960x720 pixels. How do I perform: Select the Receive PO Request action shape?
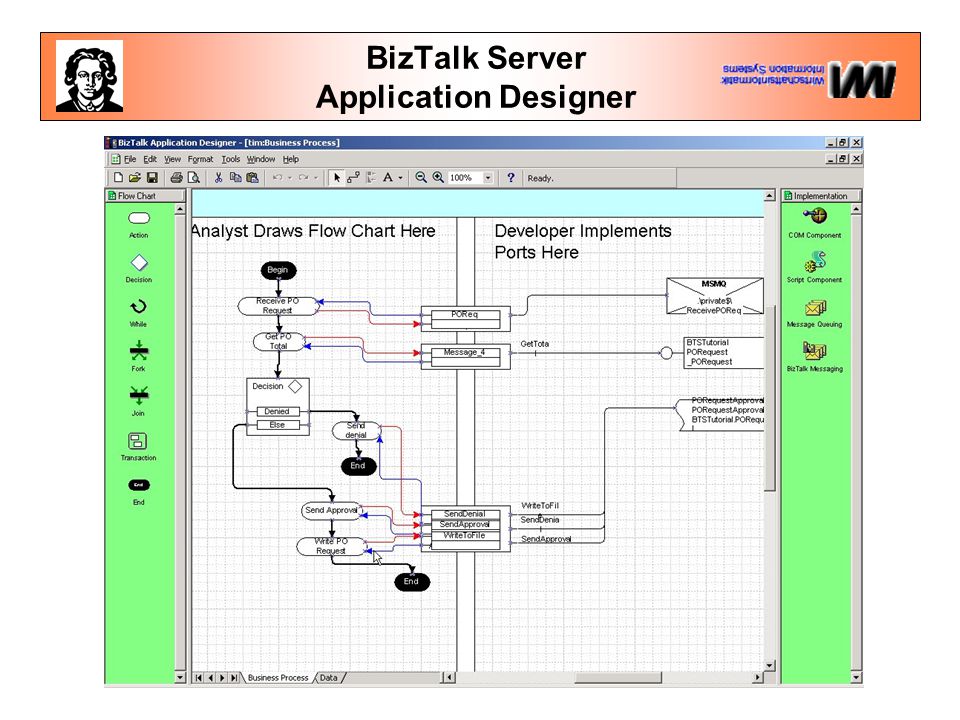click(x=277, y=306)
